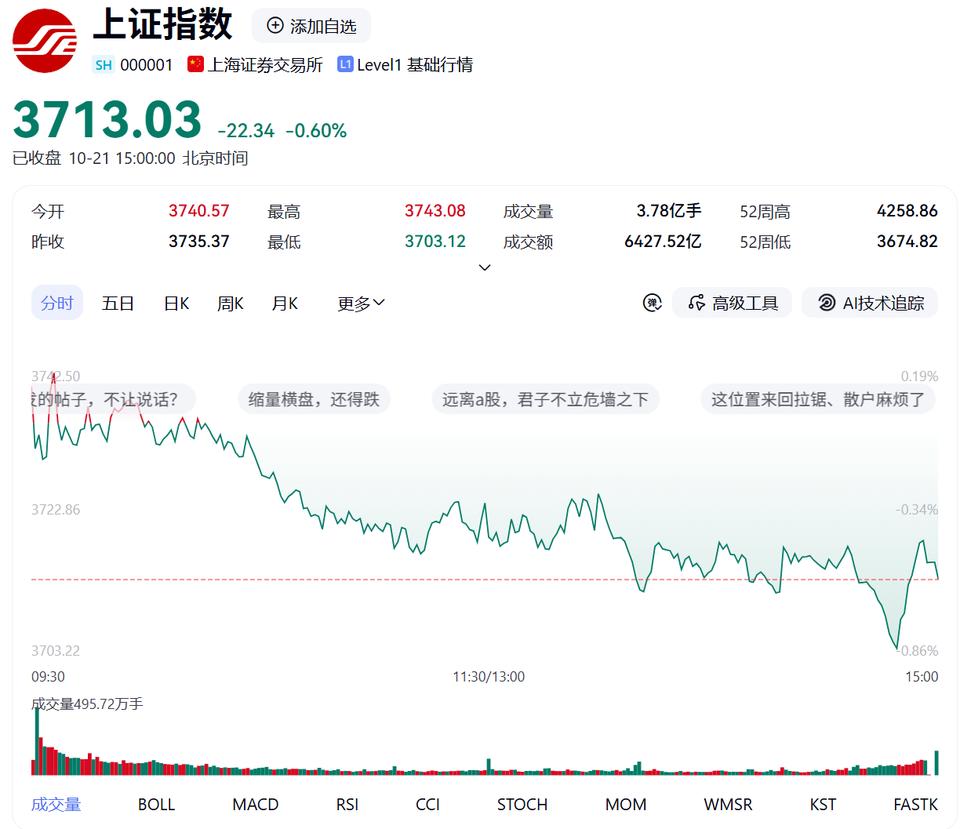Click the AI技术追踪 spiral icon
The height and width of the screenshot is (829, 960).
[x=827, y=302]
